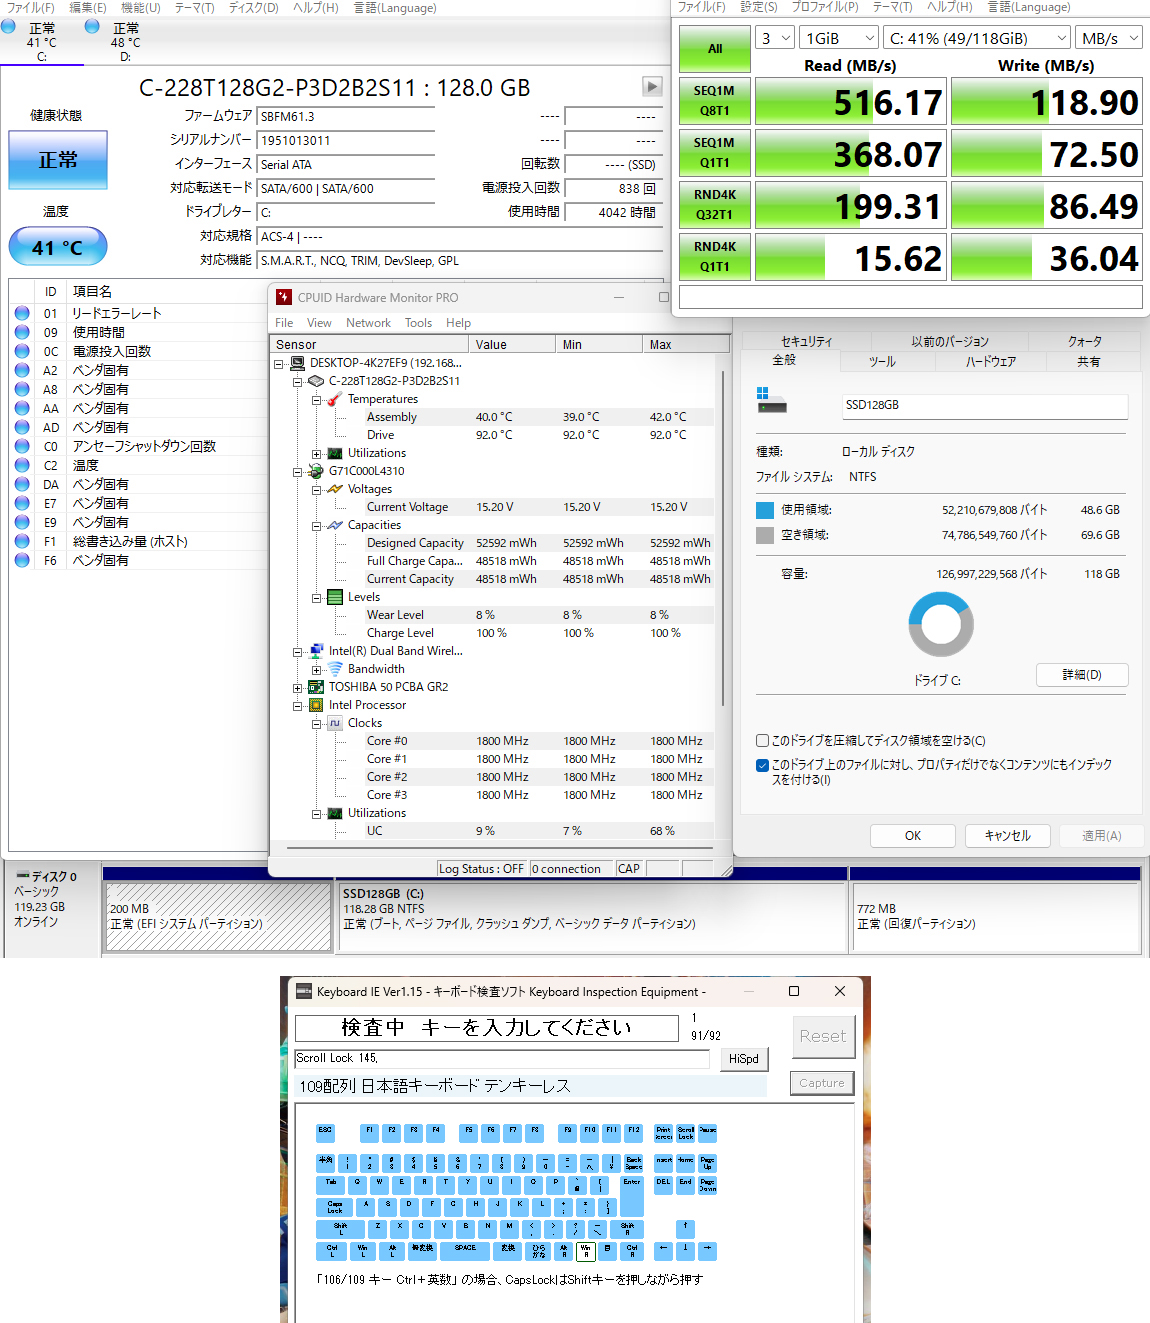Expand the Bandwidth tree node
The width and height of the screenshot is (1150, 1323).
point(316,669)
